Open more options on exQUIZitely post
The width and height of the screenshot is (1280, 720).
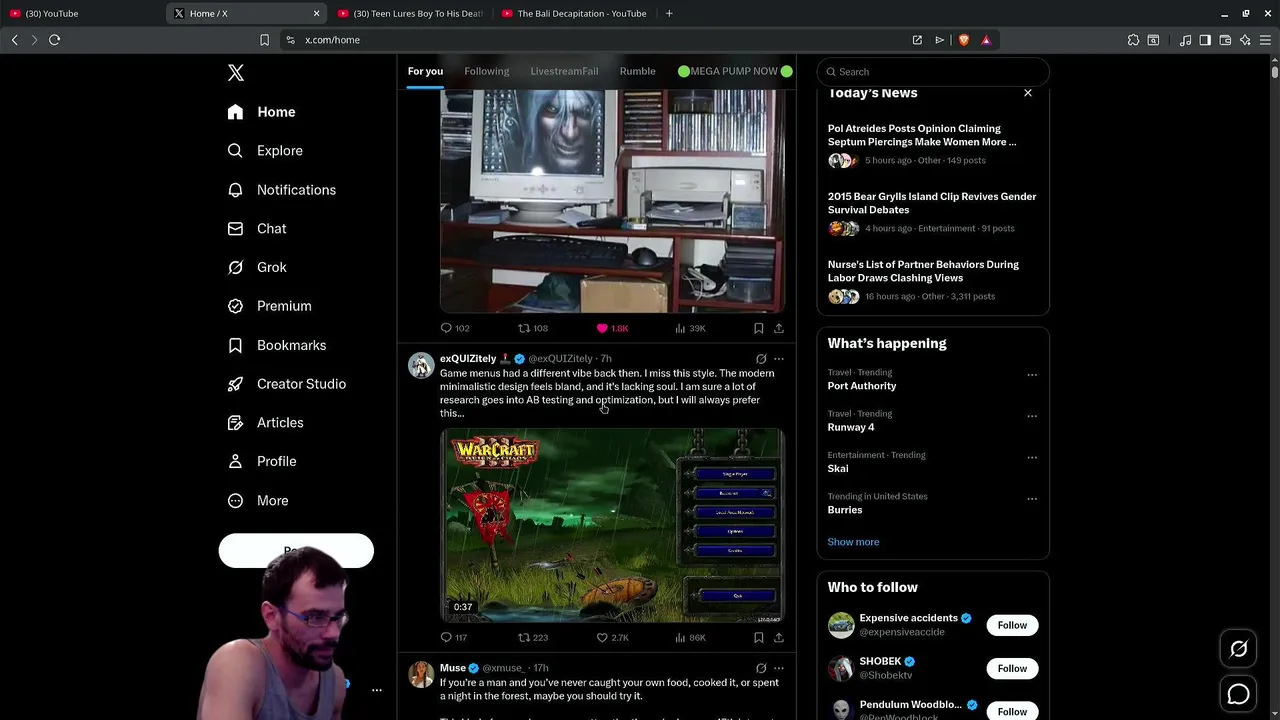779,358
